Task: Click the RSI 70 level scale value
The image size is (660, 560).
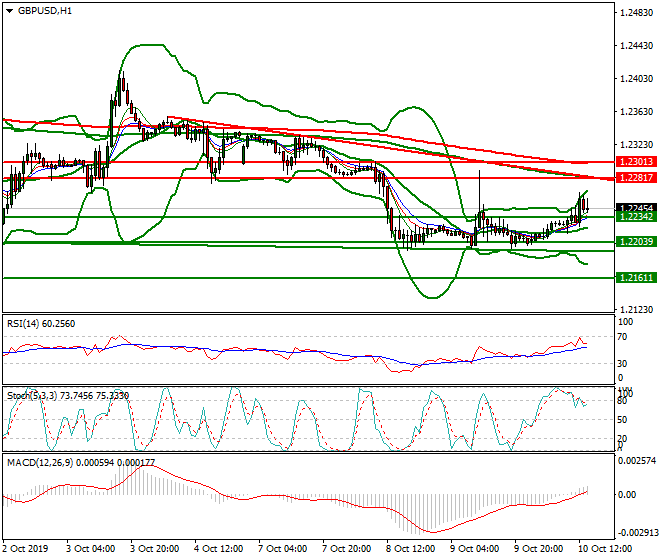Action: (626, 338)
